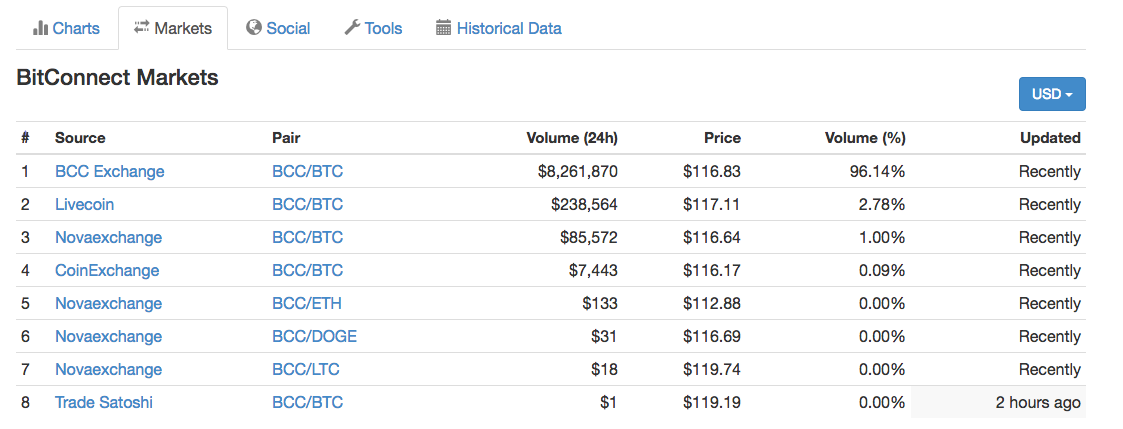Click the $133 volume value
Viewport: 1123px width, 429px height.
(600, 304)
